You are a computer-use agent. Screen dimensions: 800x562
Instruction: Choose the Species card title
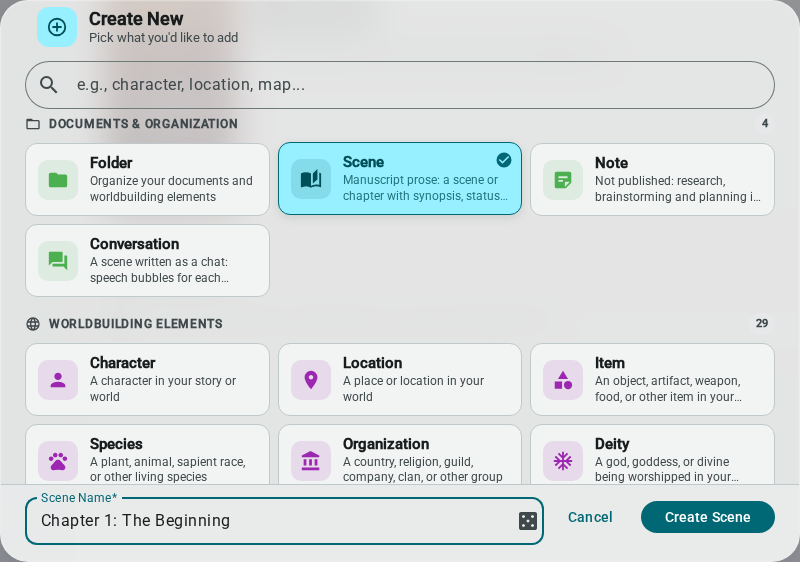[116, 444]
